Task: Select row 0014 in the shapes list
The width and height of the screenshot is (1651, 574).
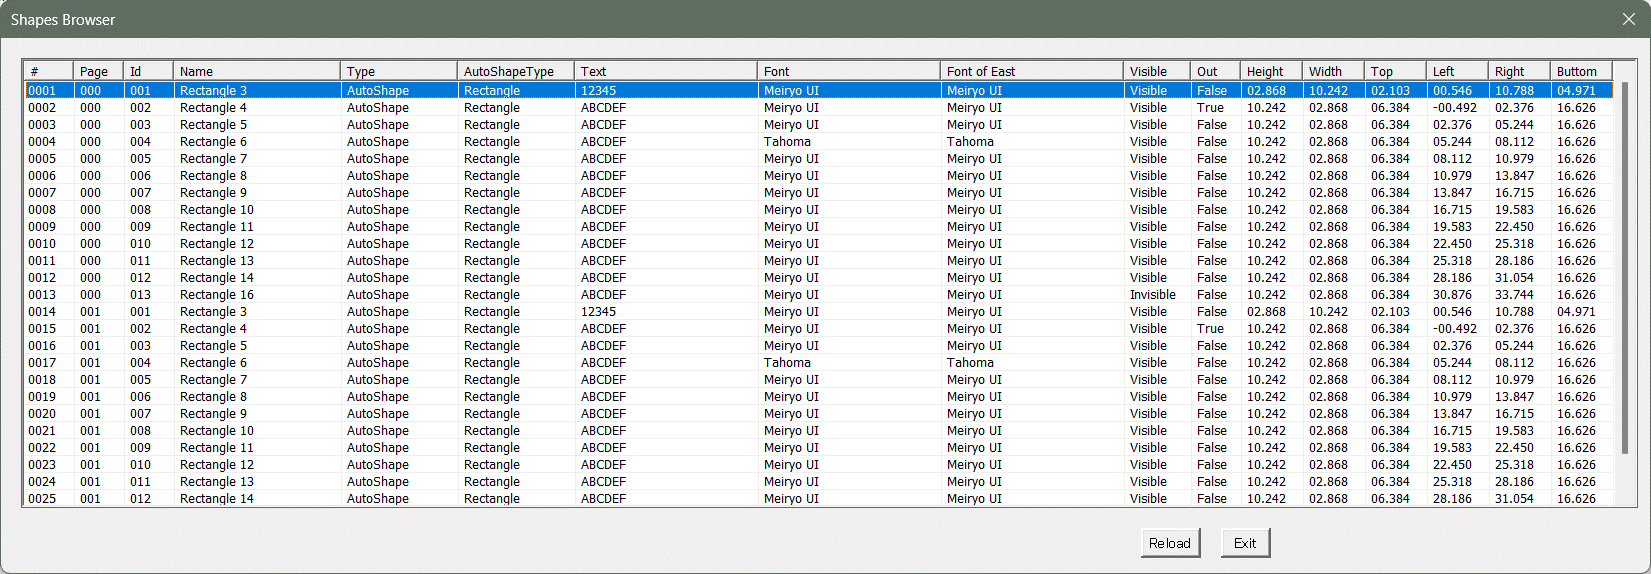Action: [42, 312]
